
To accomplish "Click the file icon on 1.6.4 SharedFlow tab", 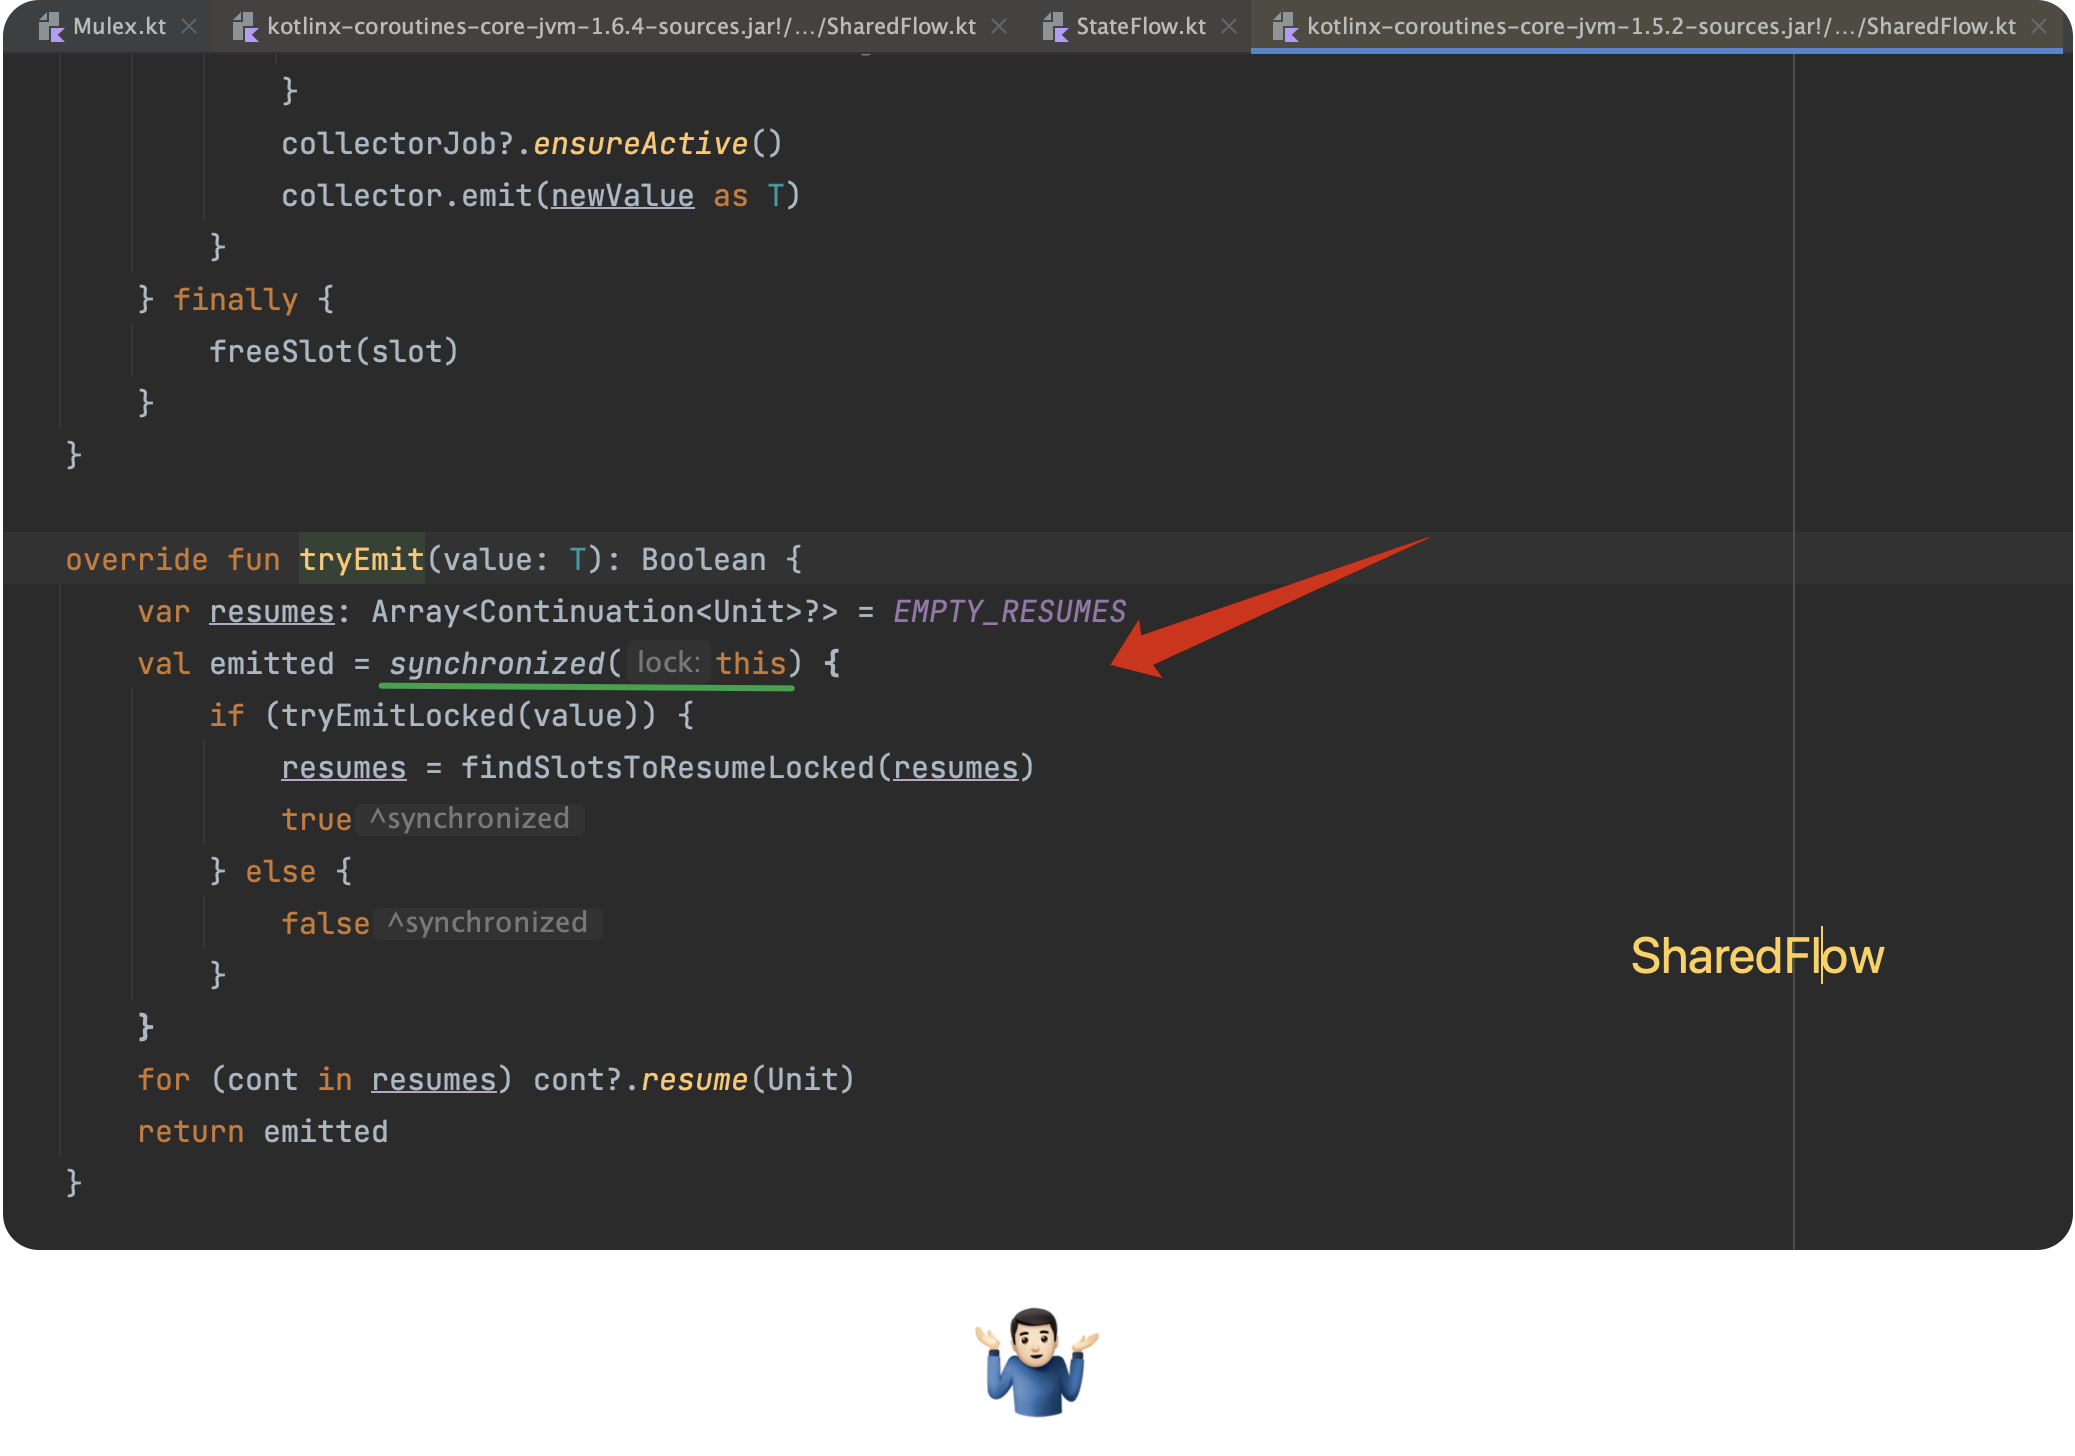I will [245, 27].
